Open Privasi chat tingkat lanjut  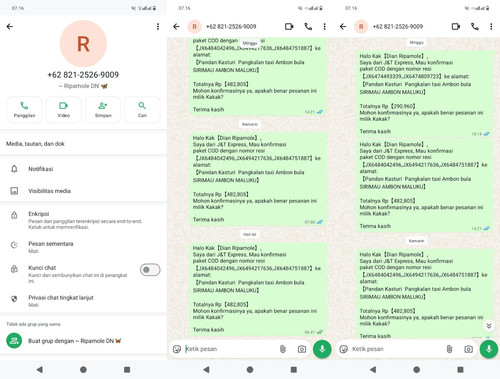pos(83,301)
